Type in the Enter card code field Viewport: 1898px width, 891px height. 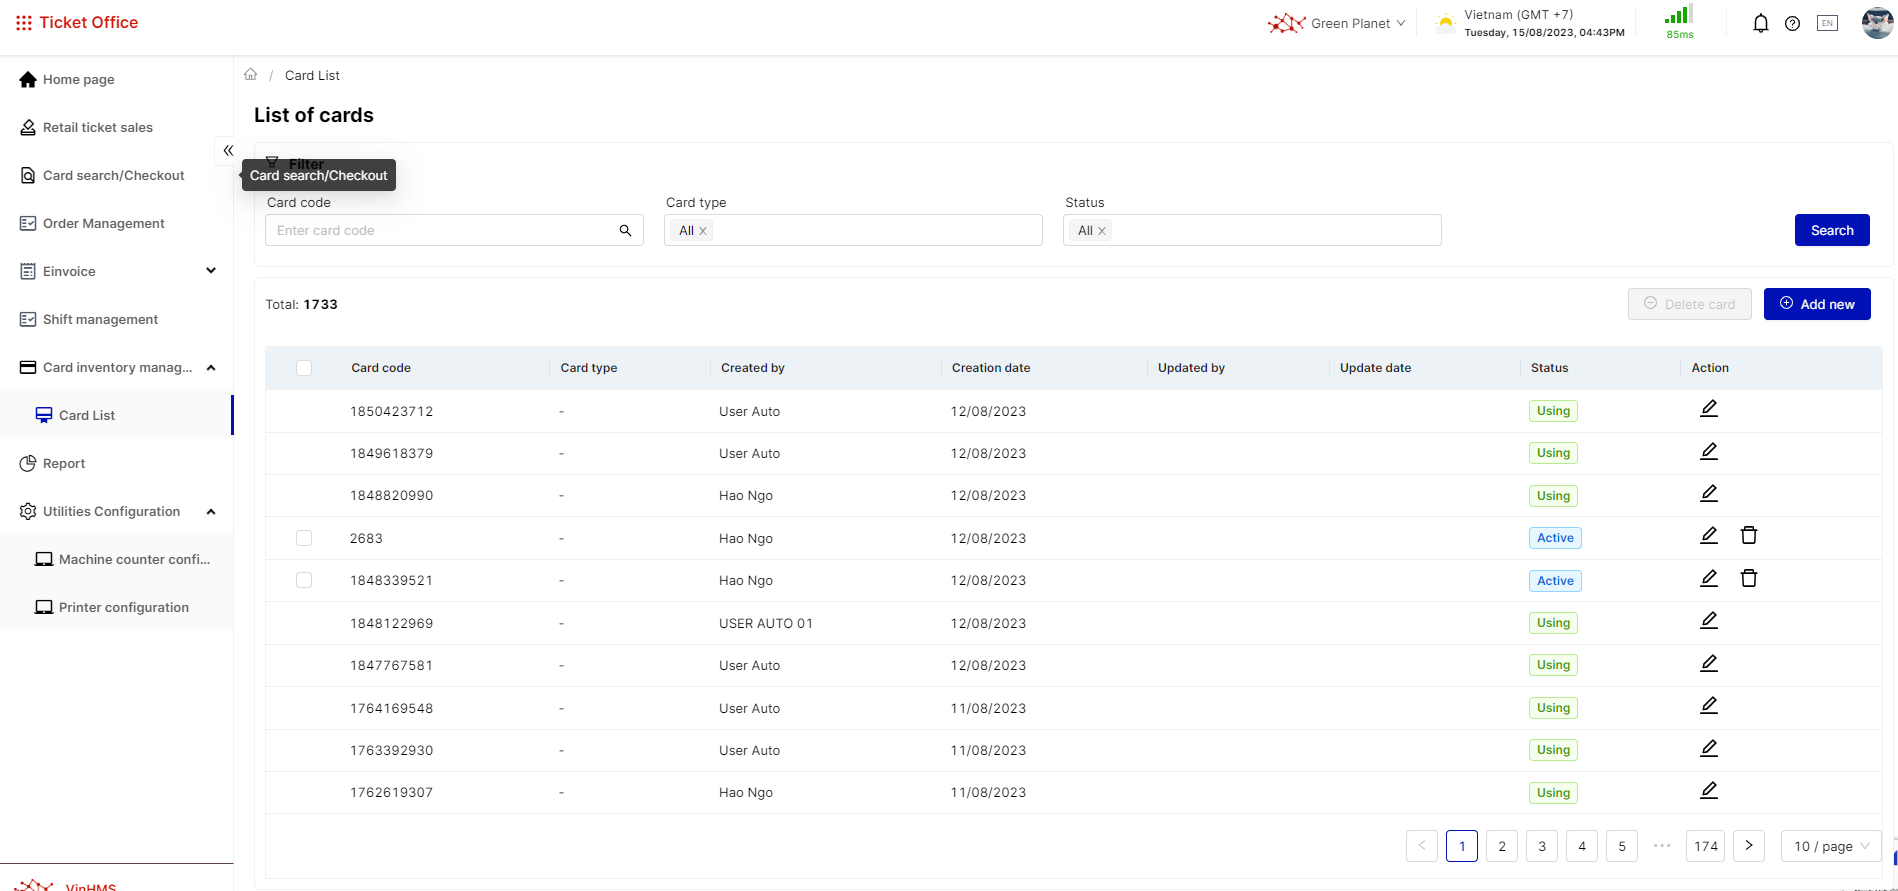440,231
